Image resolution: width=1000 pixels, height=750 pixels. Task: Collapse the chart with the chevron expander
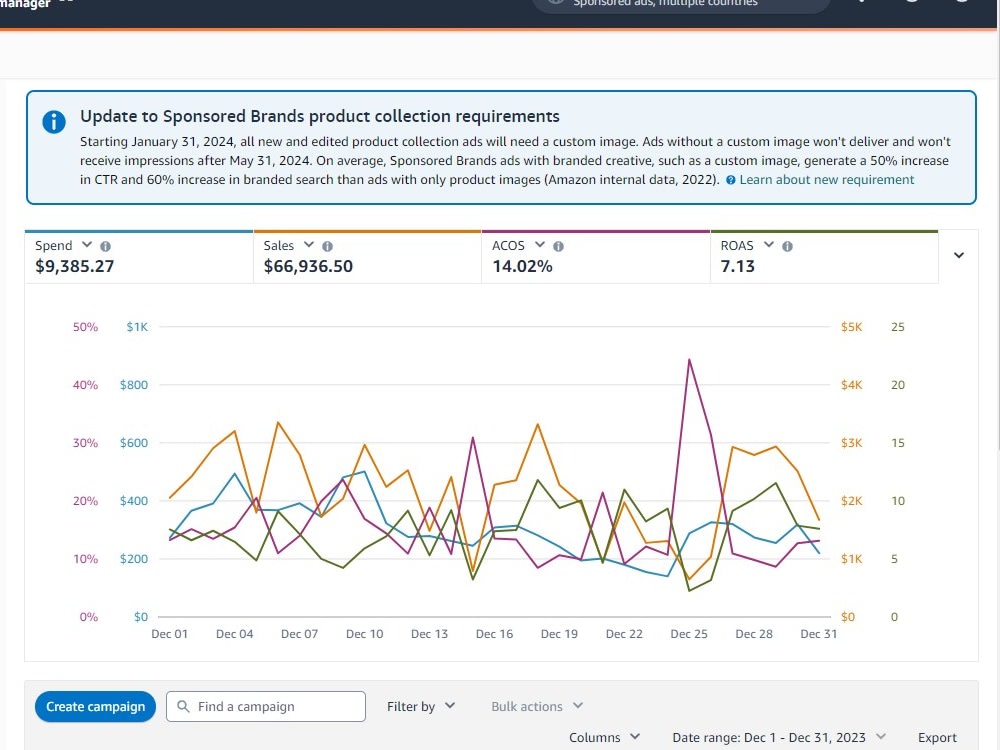tap(959, 255)
